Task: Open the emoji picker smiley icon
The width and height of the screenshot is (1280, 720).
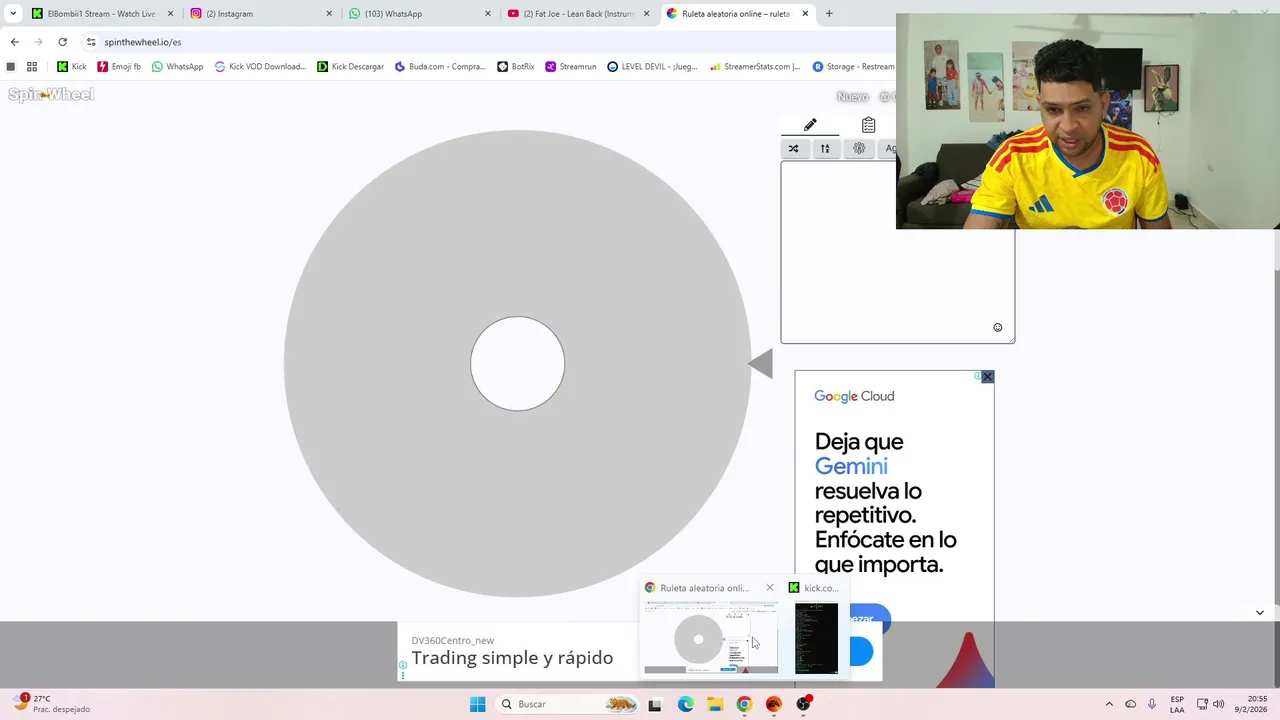Action: (x=997, y=327)
